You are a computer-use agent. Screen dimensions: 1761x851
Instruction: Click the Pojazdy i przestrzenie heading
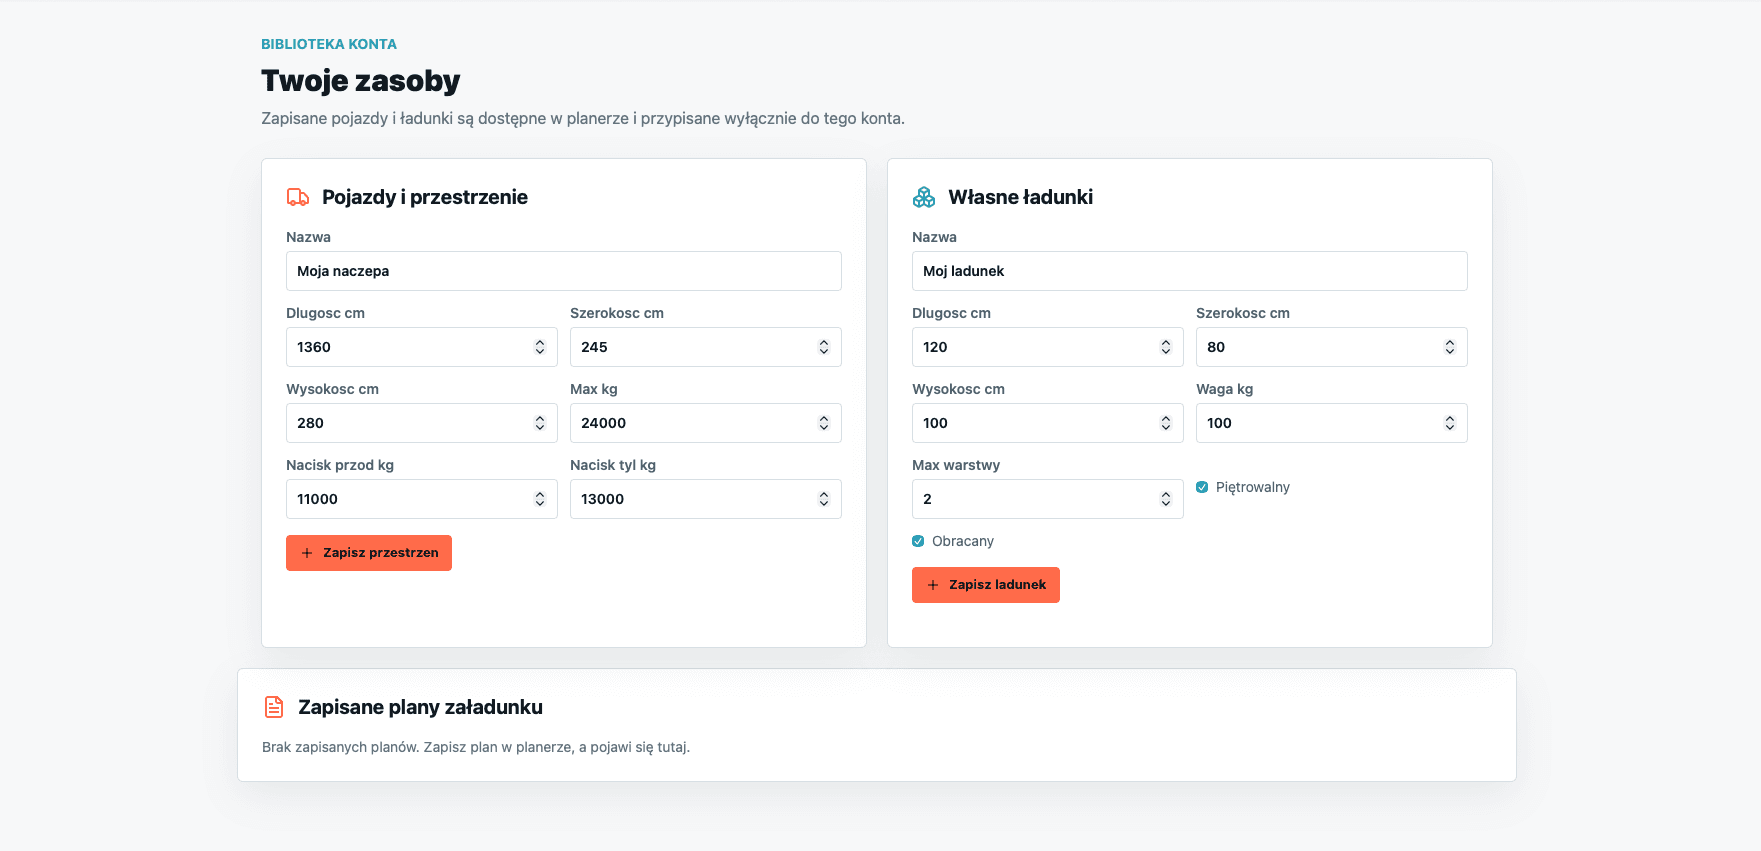click(x=425, y=197)
